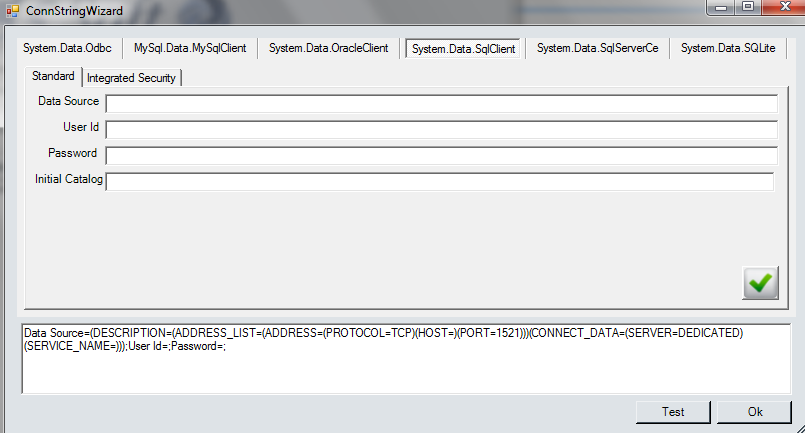Select the Standard sub-tab

[x=53, y=76]
